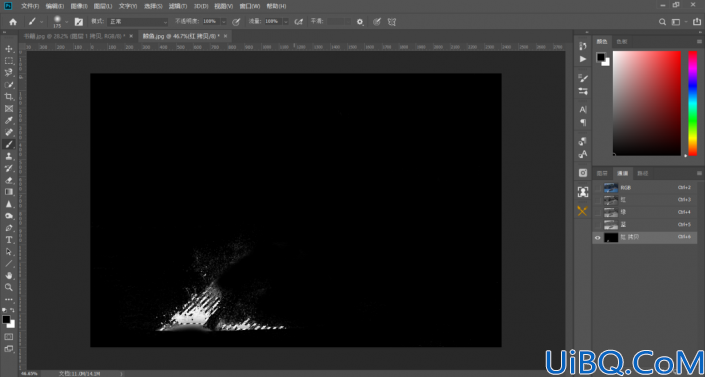
Task: Toggle visibility of RGB channel
Action: [x=598, y=188]
